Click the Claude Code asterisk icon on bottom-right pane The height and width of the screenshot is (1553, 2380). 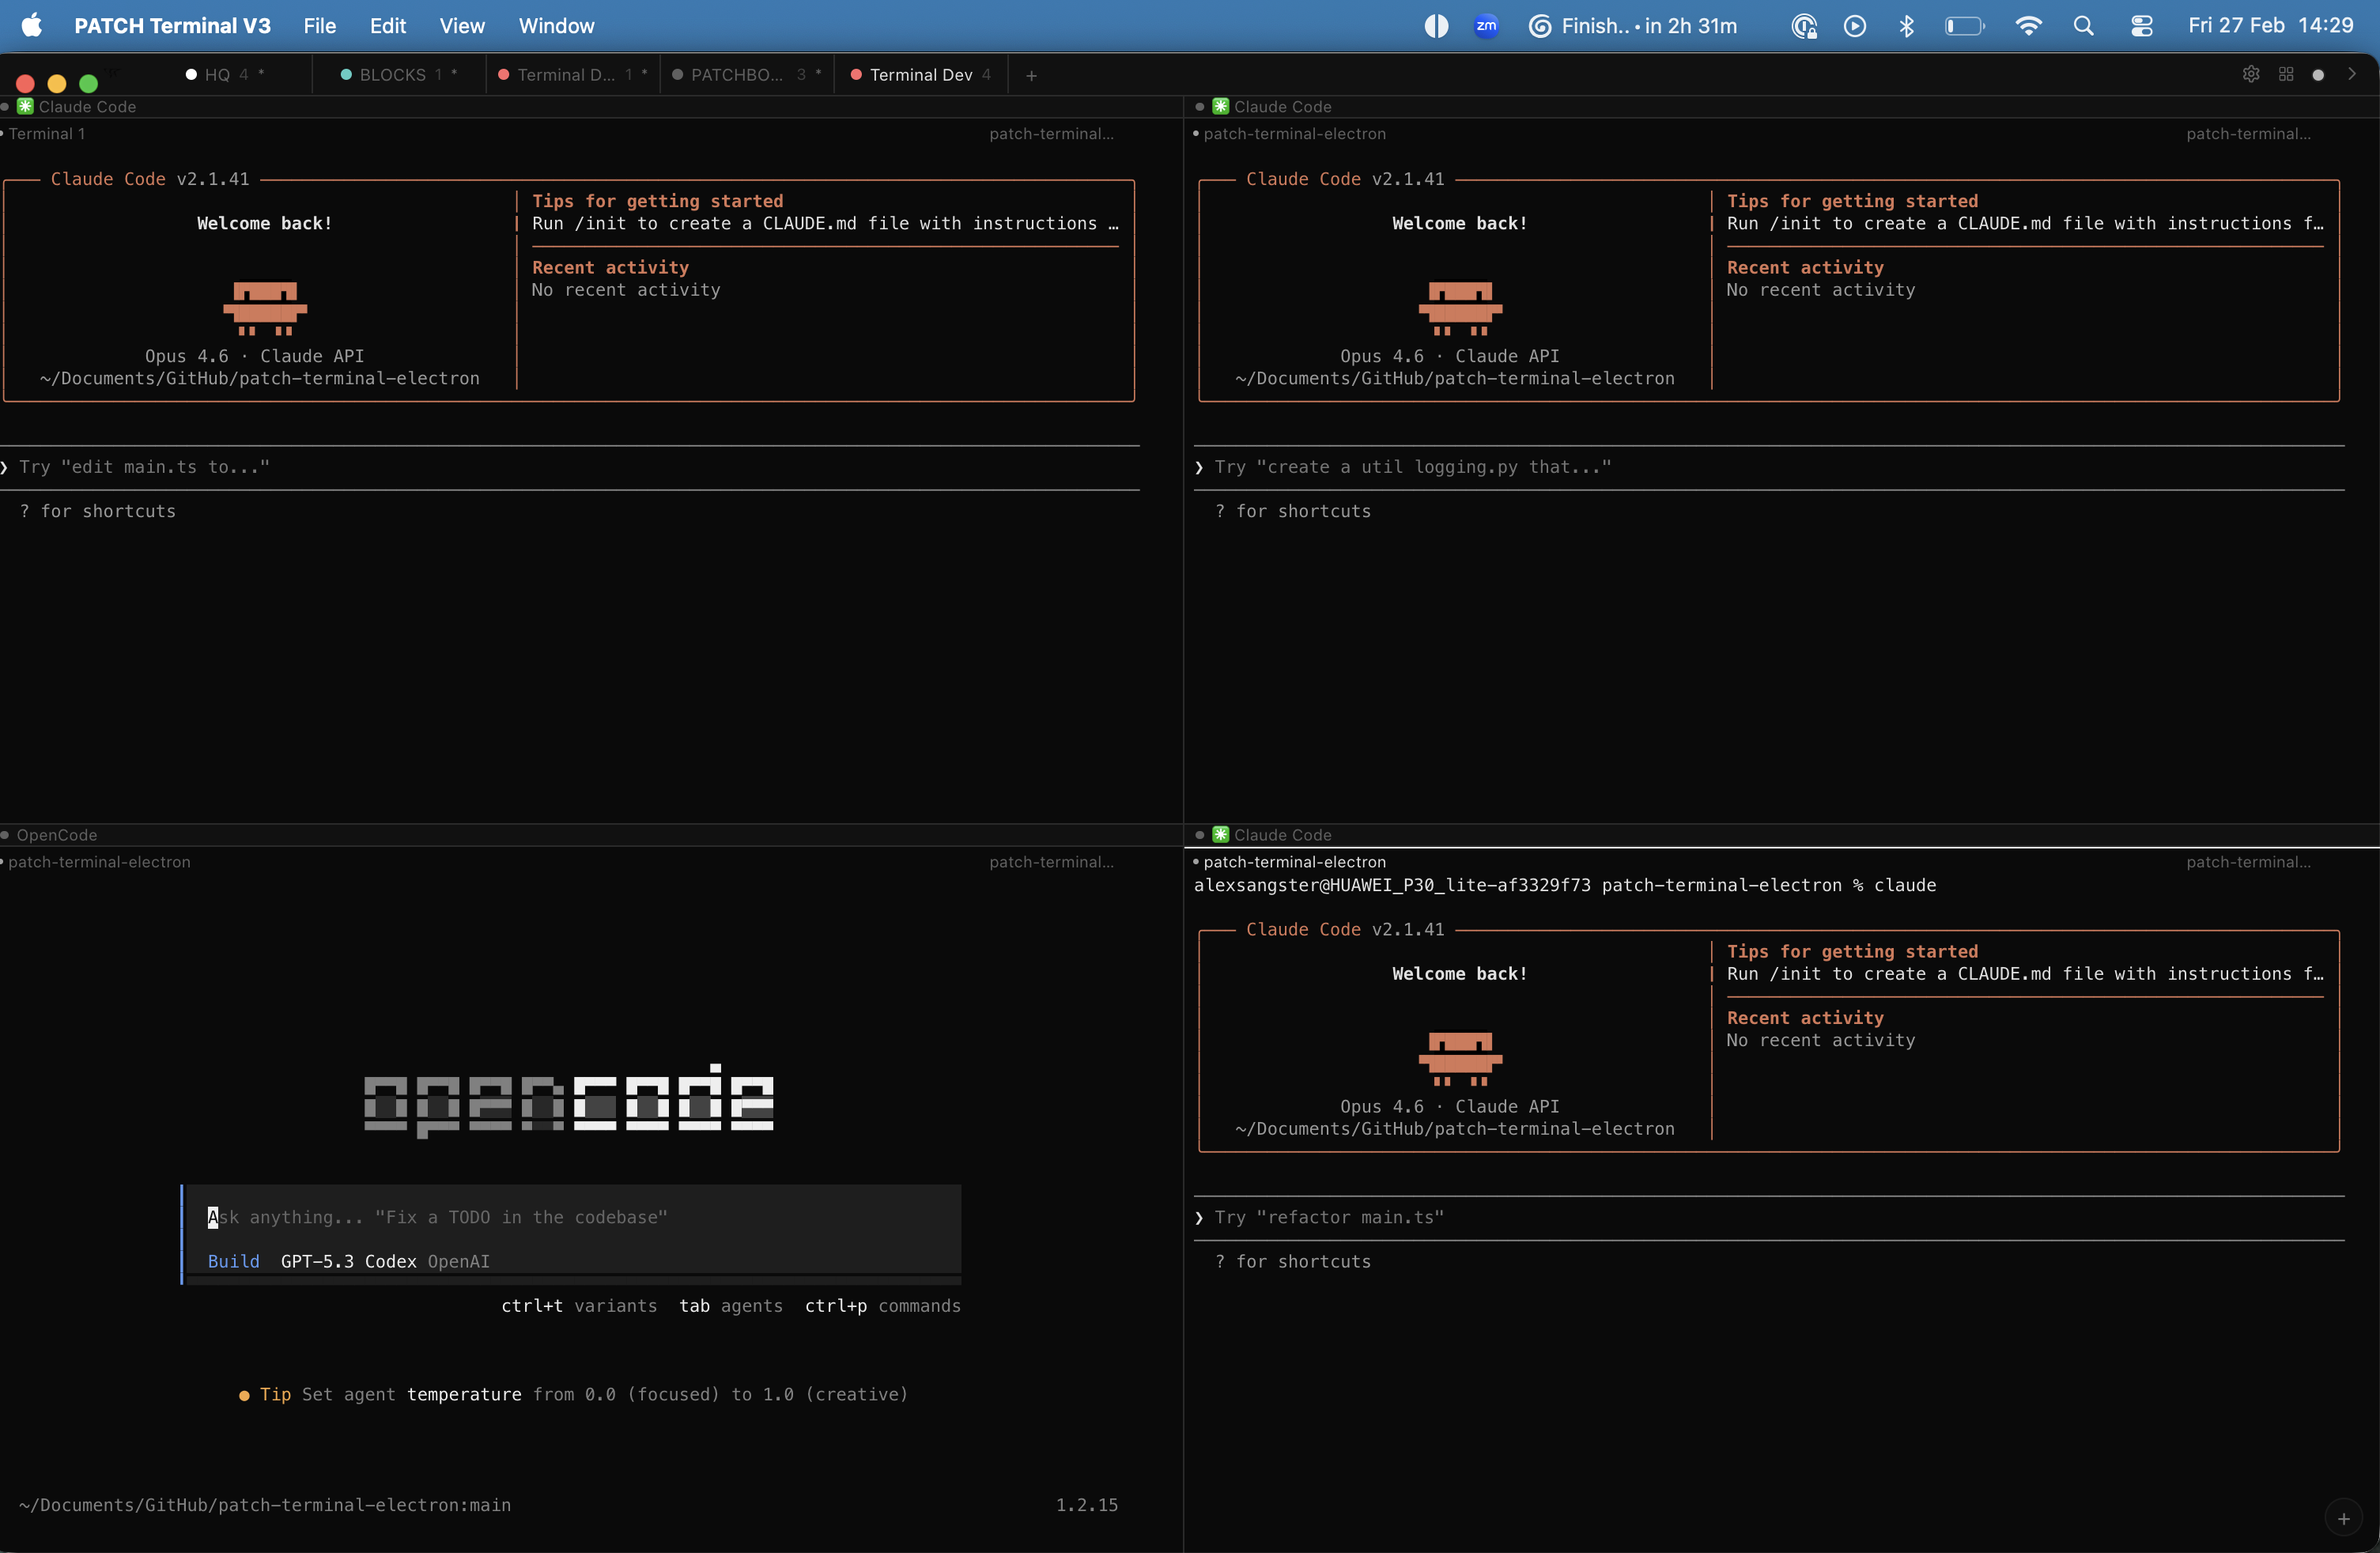[x=1220, y=835]
